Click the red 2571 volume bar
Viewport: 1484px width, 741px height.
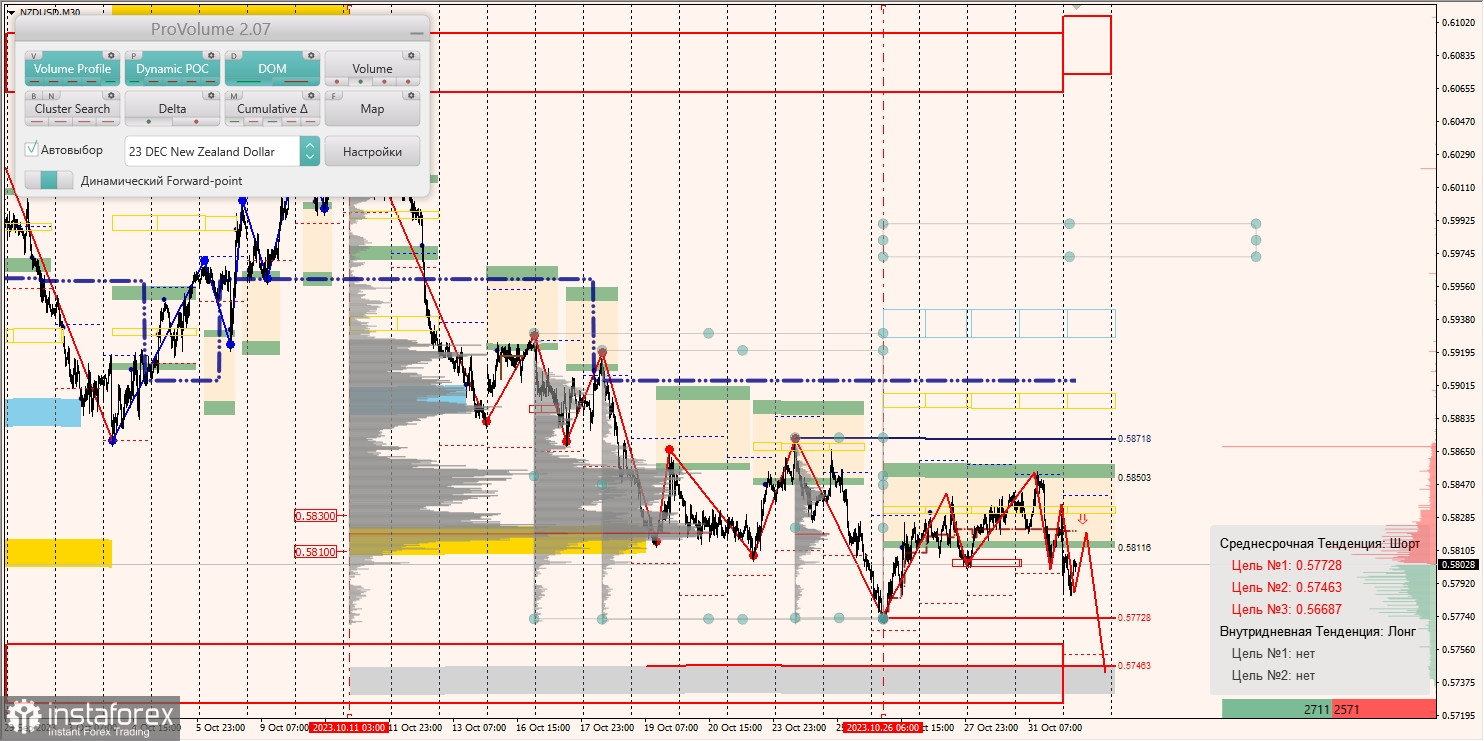click(1383, 709)
